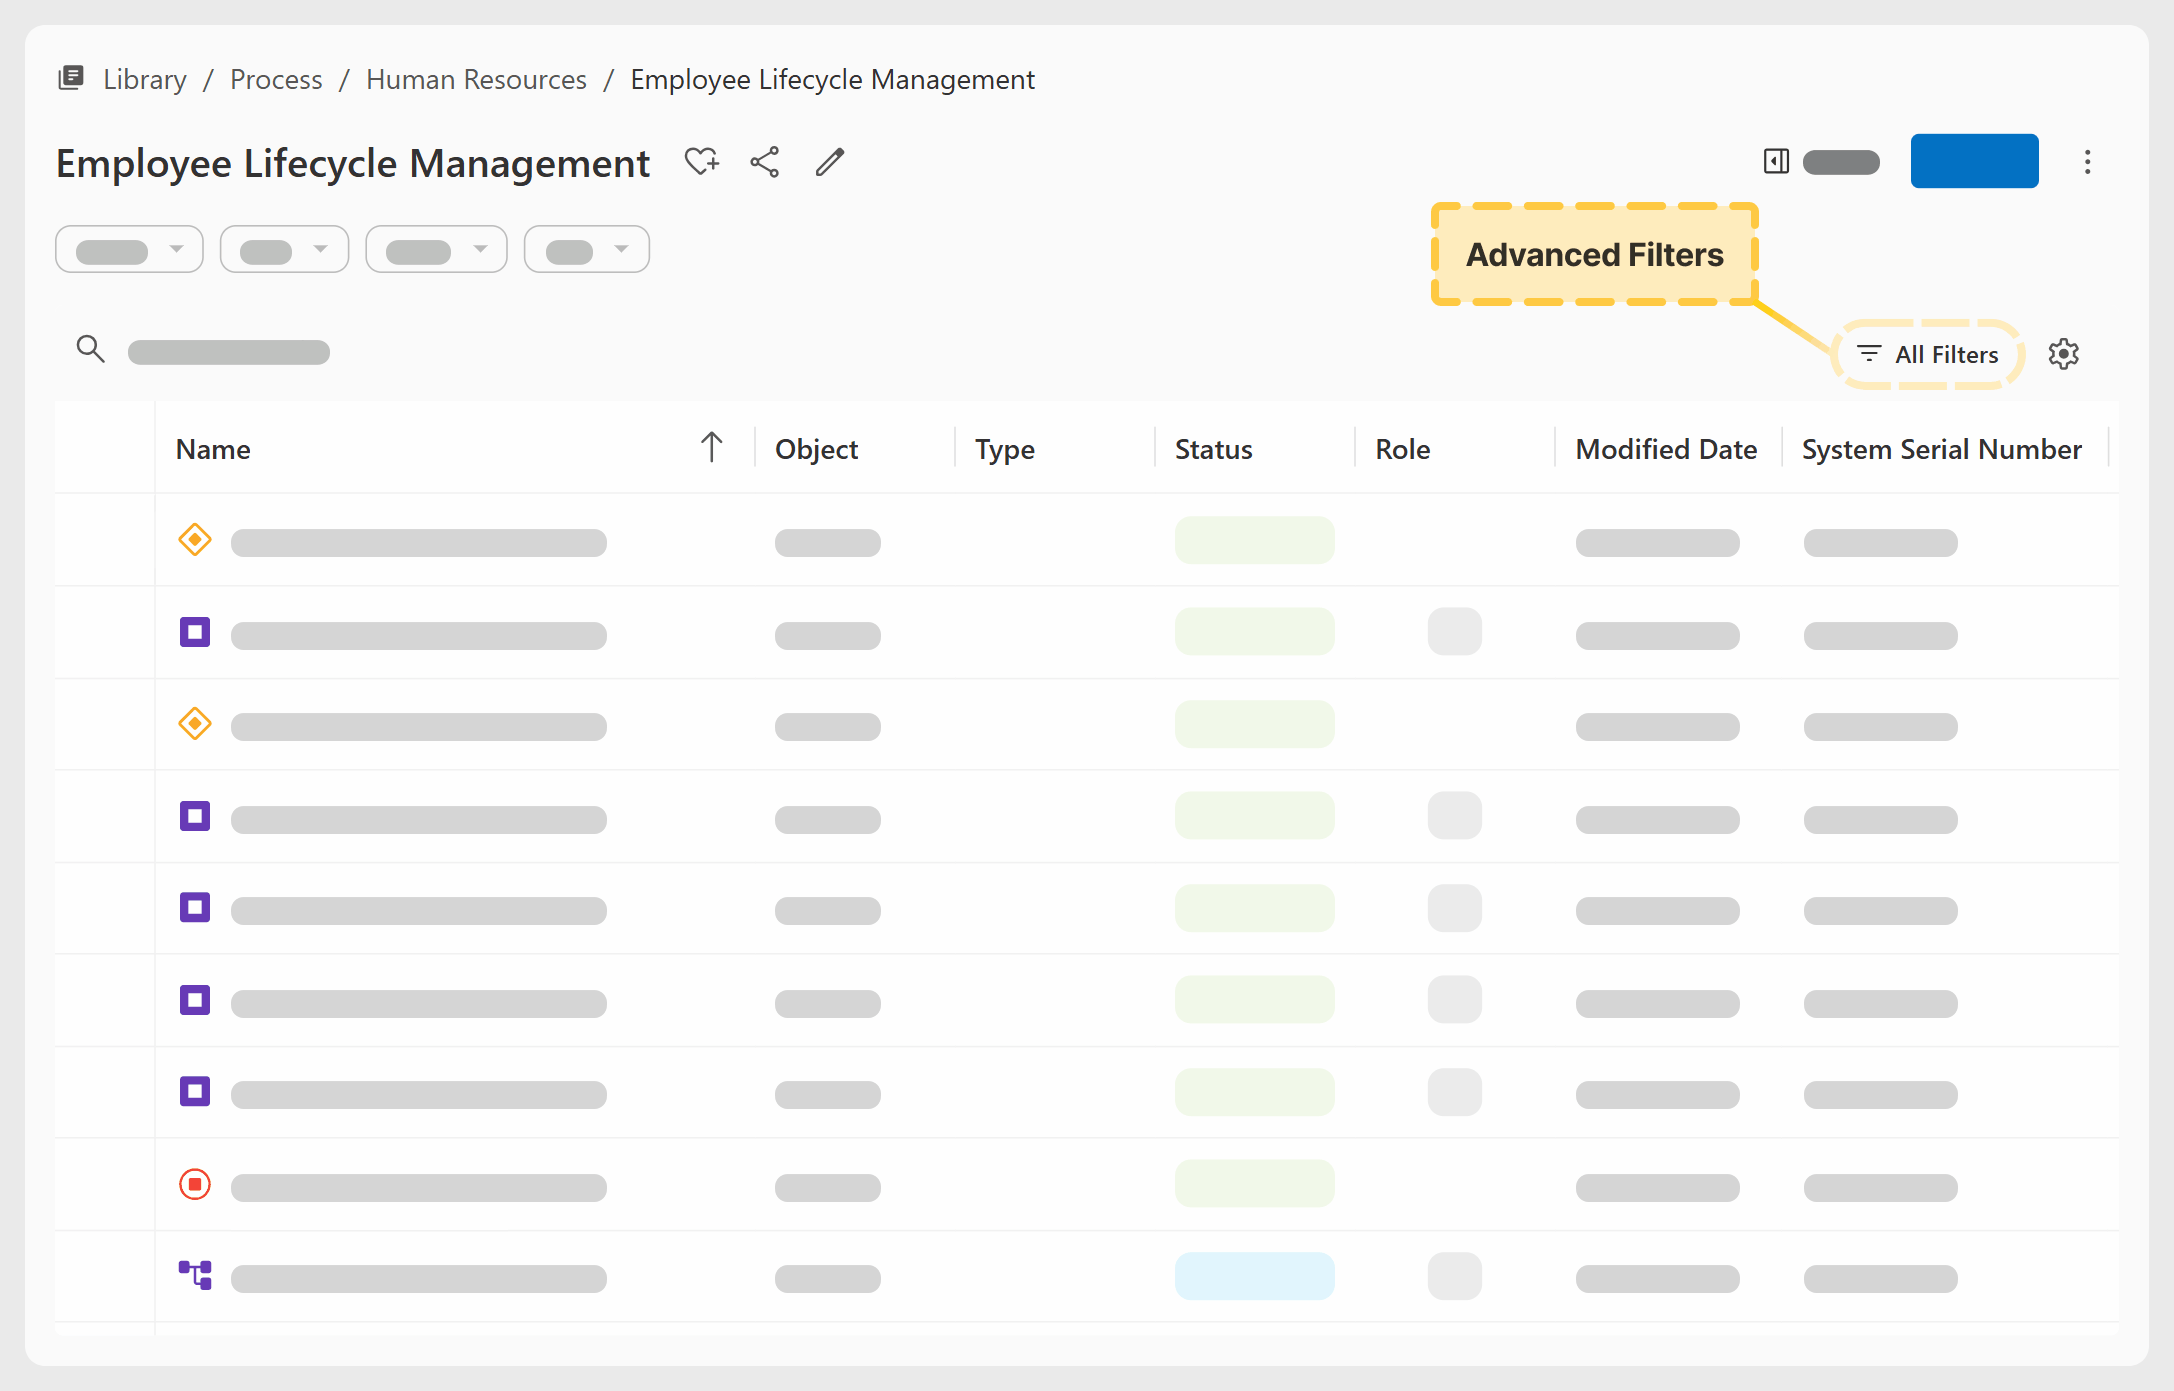This screenshot has width=2174, height=1391.
Task: Go to Process in breadcrumb
Action: coord(276,79)
